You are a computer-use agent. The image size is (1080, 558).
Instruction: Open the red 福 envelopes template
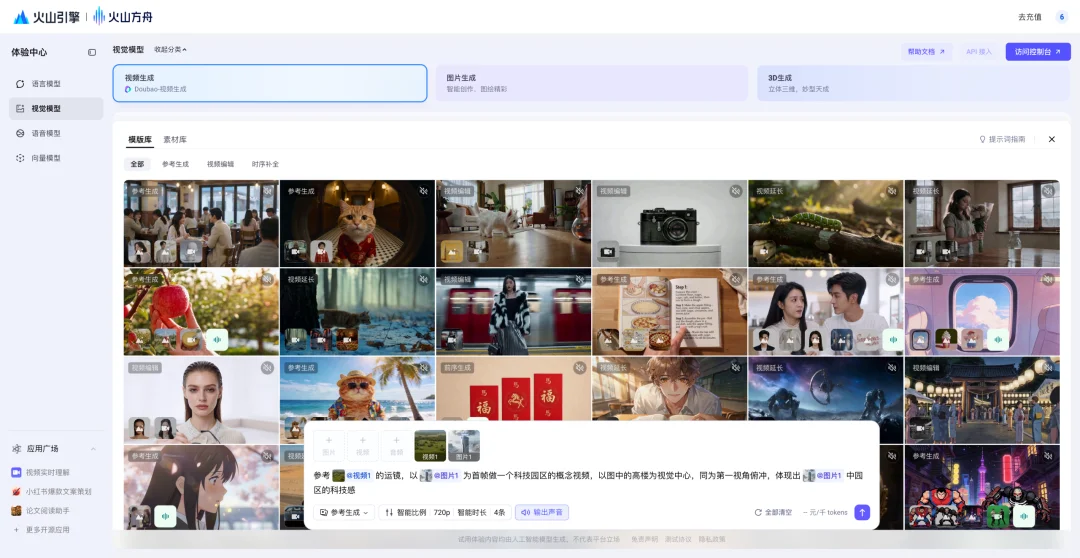pos(513,389)
